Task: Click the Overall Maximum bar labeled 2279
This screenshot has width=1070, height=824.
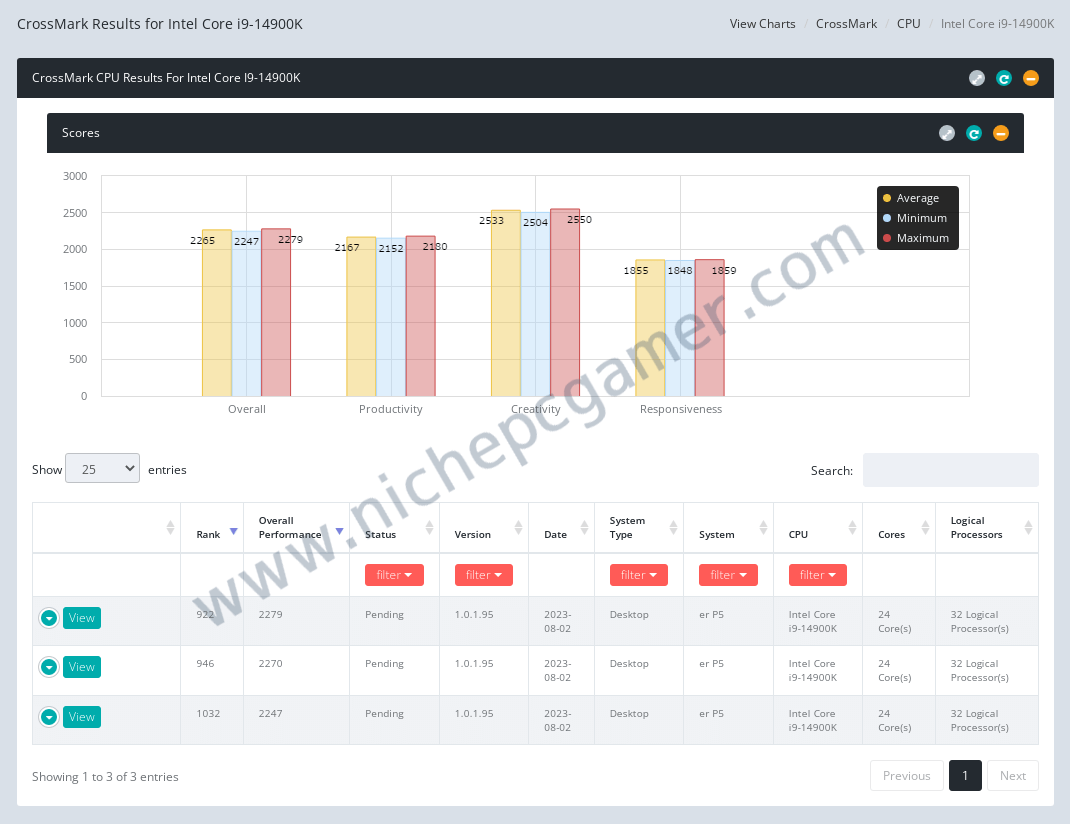Action: (x=276, y=312)
